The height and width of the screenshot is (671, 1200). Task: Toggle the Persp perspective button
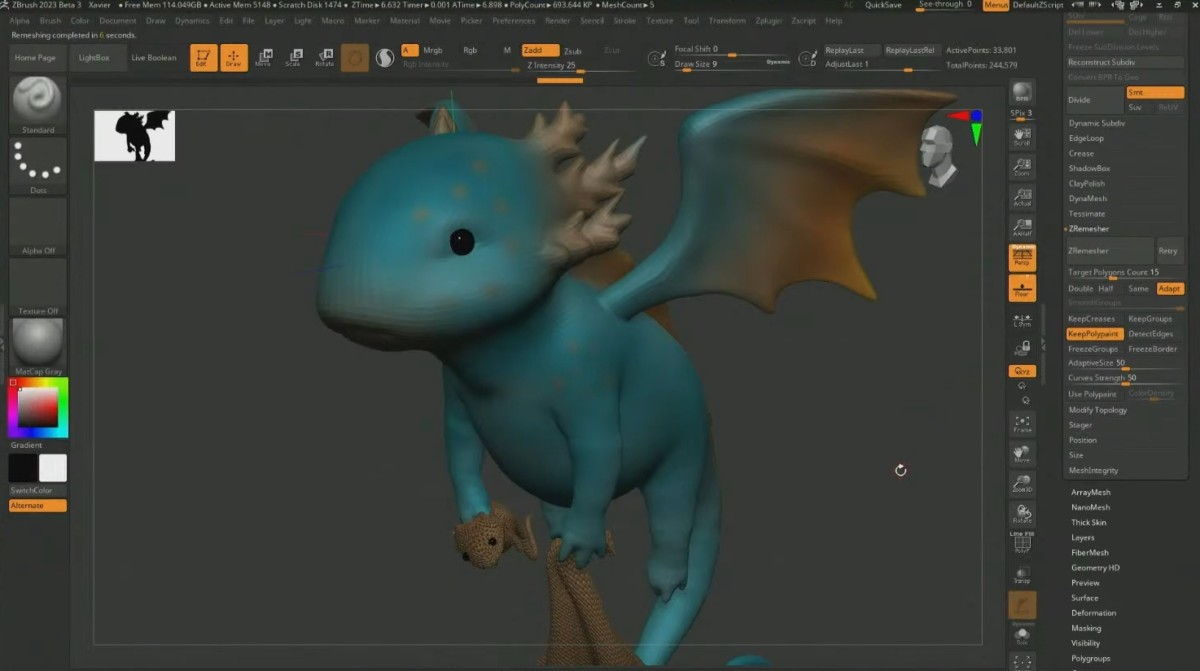tap(1022, 258)
